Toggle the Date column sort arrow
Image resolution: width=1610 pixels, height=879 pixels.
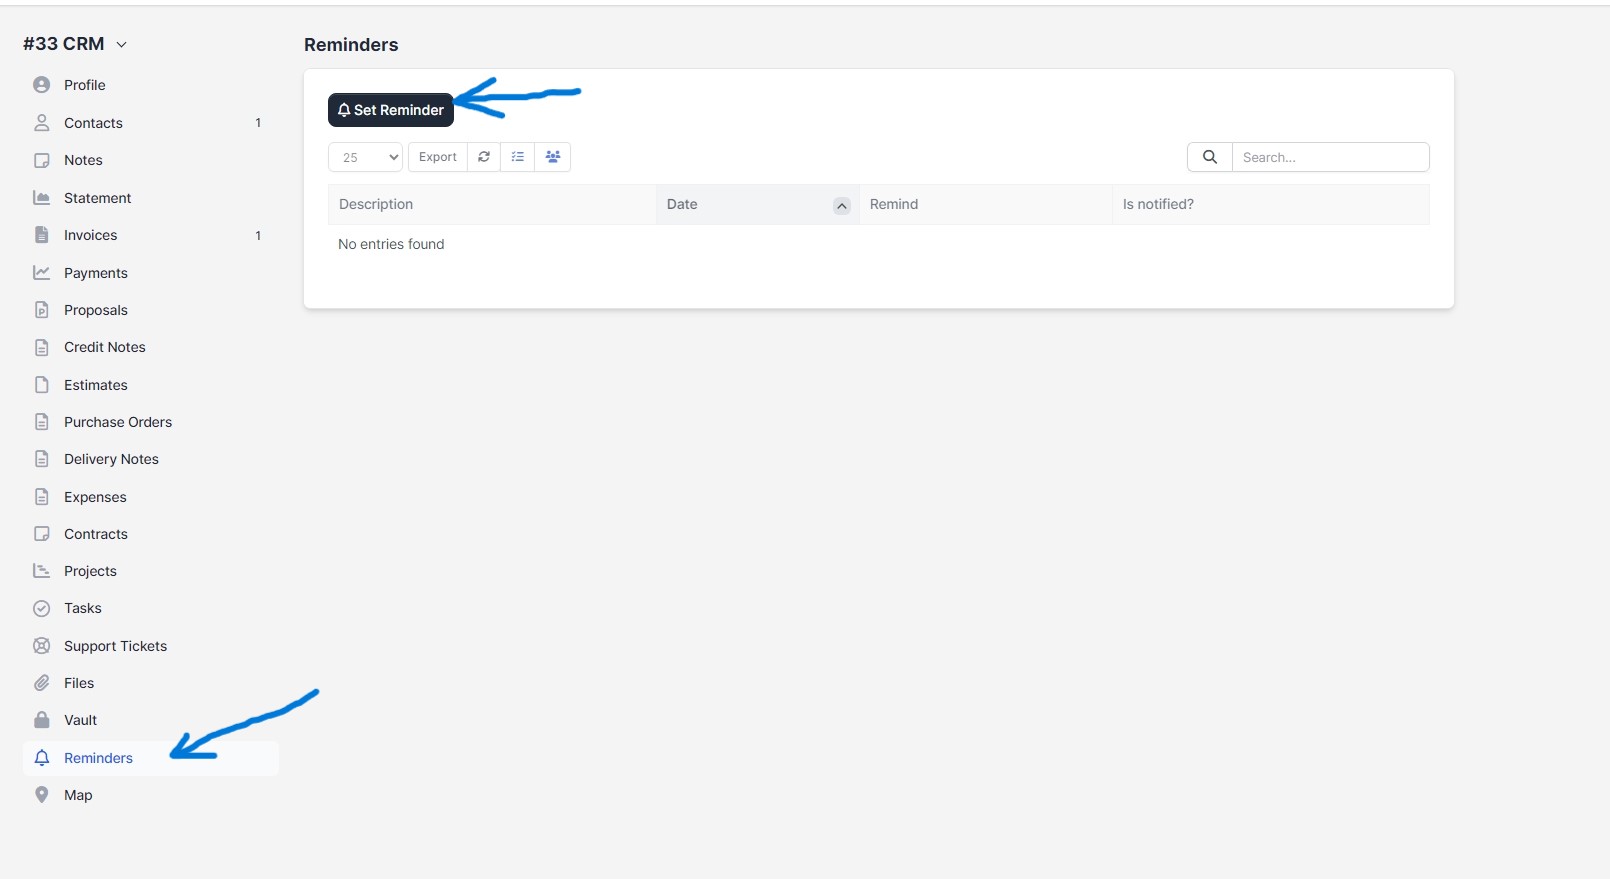842,205
